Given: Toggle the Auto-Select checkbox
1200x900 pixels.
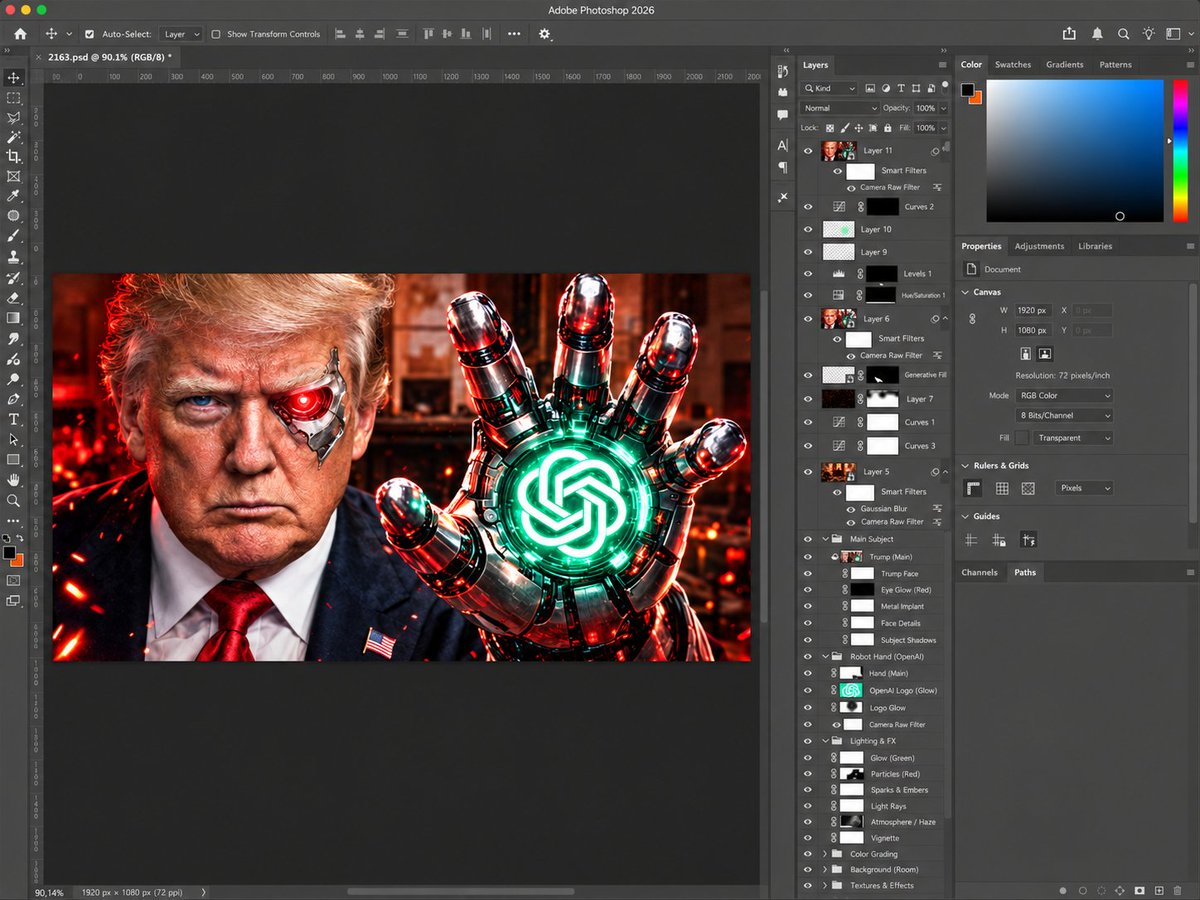Looking at the screenshot, I should point(89,34).
